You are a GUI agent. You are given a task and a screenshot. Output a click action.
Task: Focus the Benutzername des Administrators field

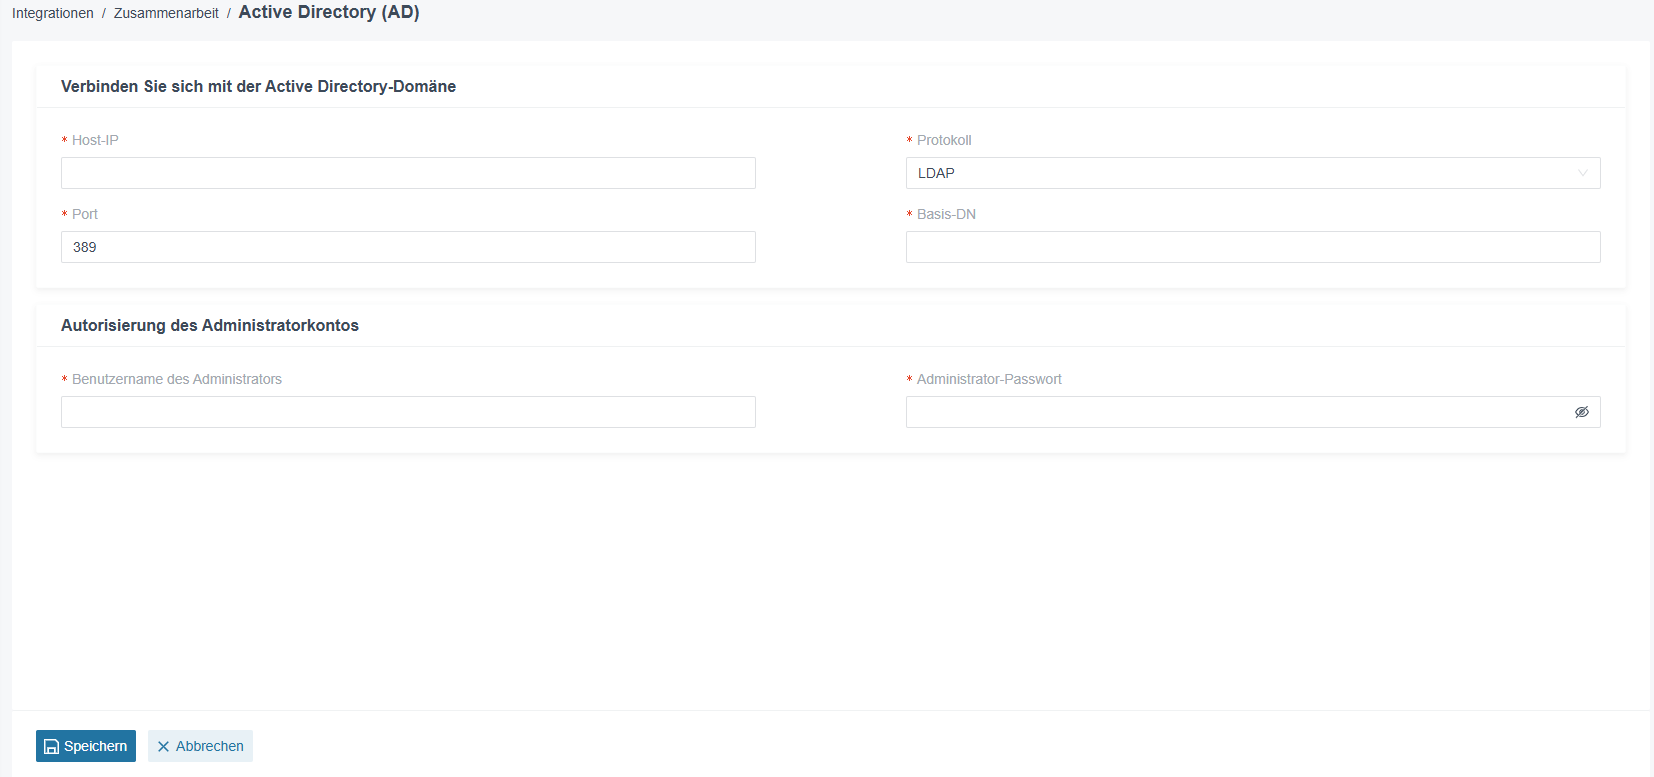point(408,412)
